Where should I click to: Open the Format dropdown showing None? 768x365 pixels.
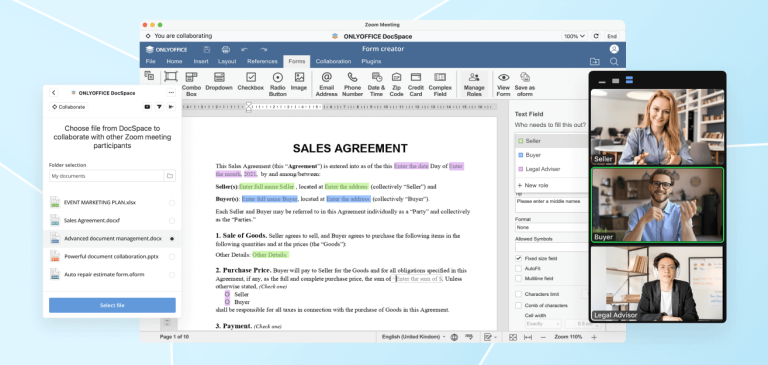(552, 228)
